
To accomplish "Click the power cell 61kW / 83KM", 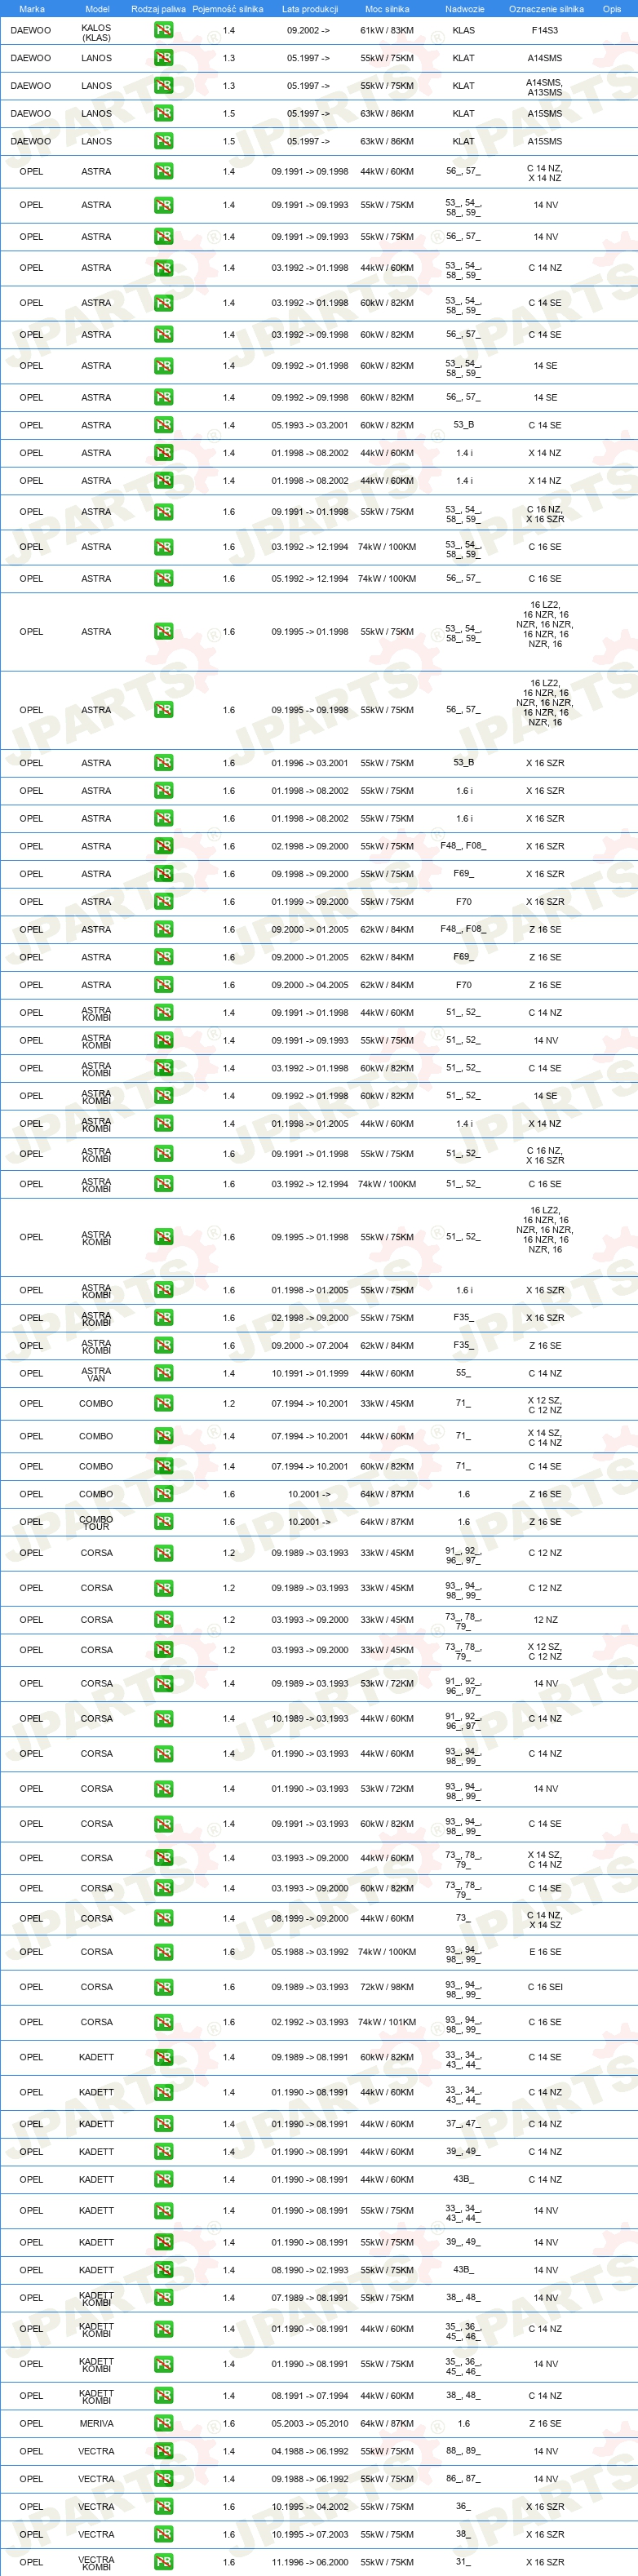I will (x=387, y=30).
